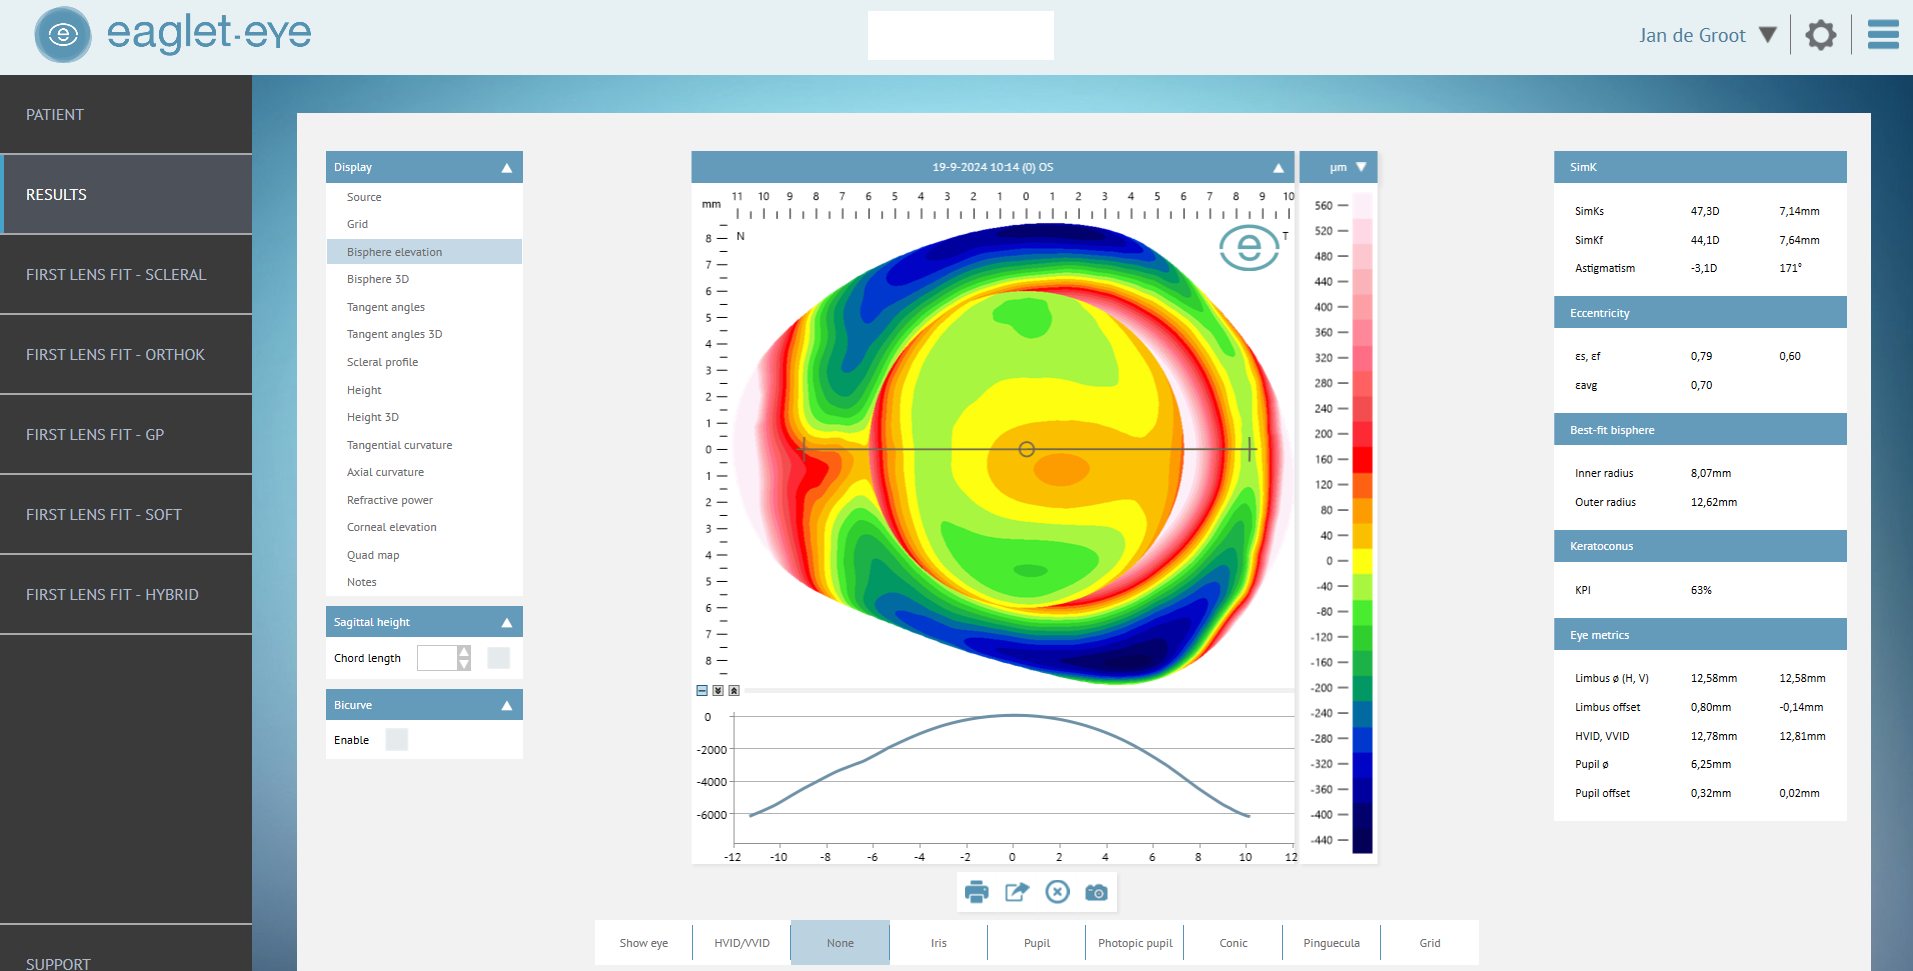This screenshot has width=1913, height=971.
Task: Click the double-up arrow icon under the map
Action: 734,691
